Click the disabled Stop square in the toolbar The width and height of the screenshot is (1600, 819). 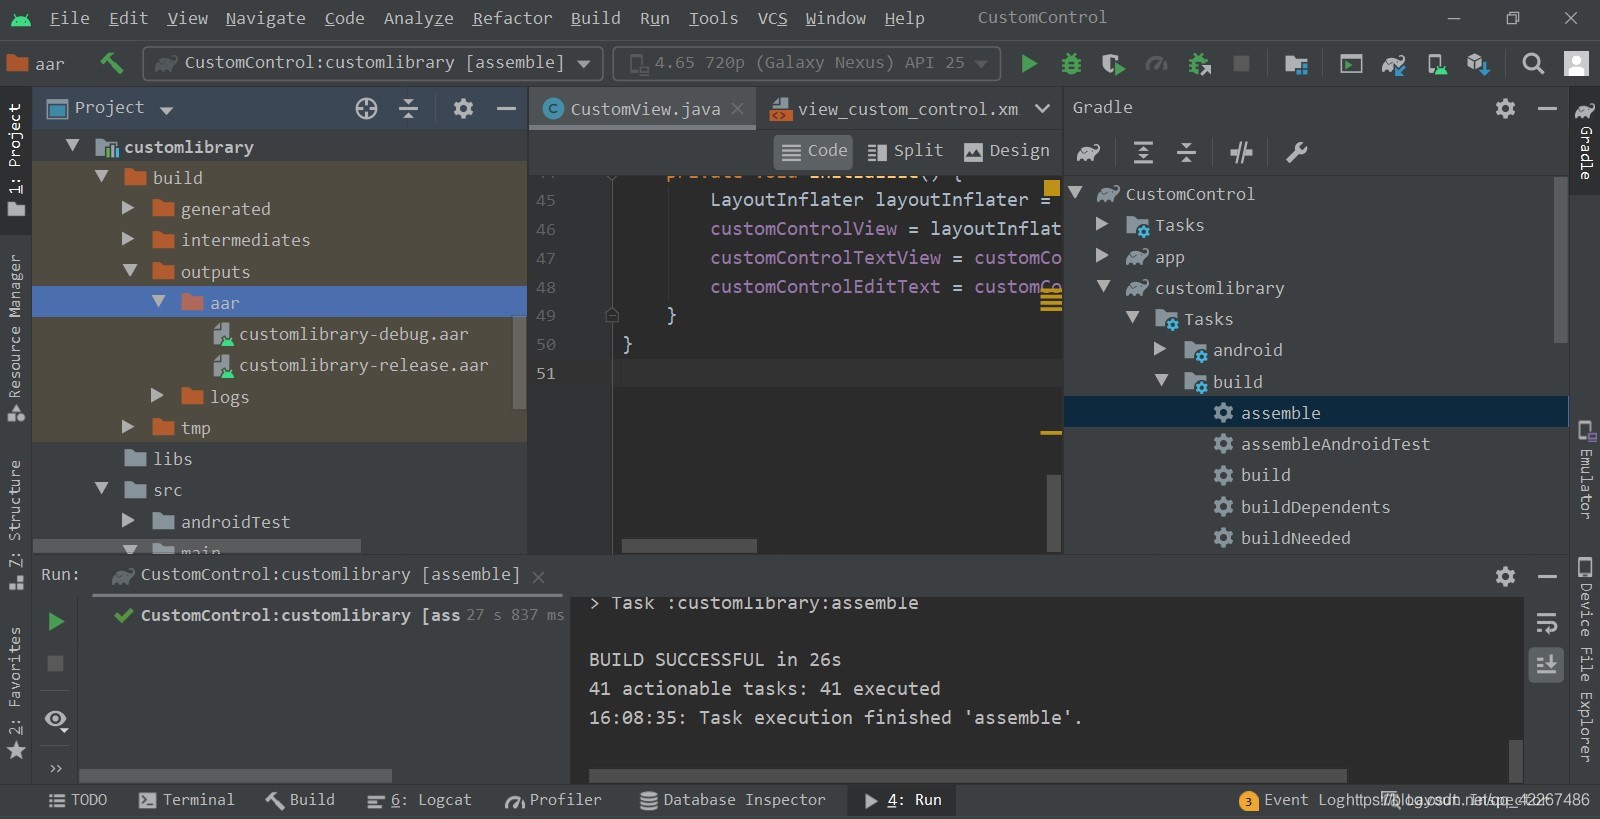pos(1241,64)
